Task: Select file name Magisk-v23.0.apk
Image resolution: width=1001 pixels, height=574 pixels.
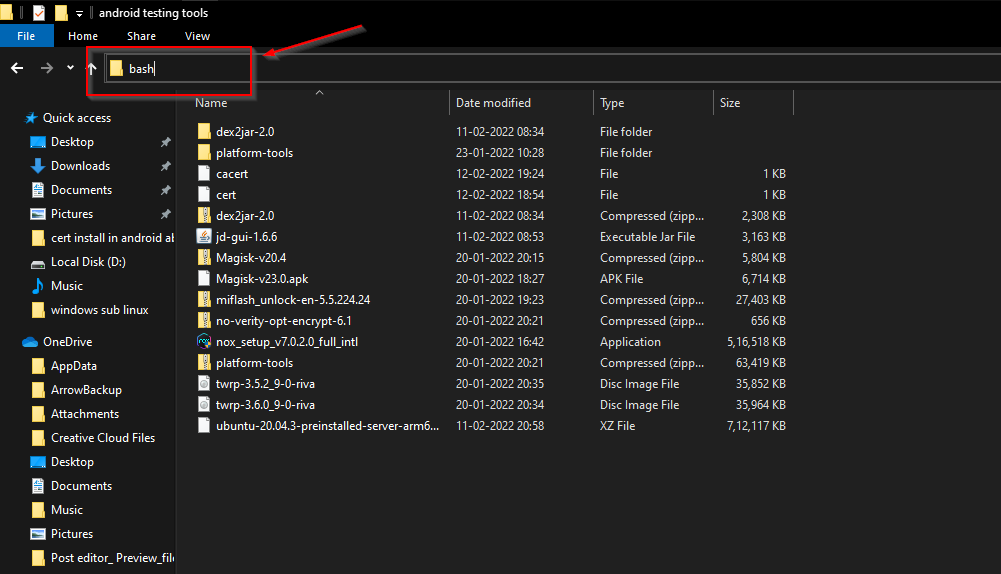Action: pyautogui.click(x=262, y=279)
